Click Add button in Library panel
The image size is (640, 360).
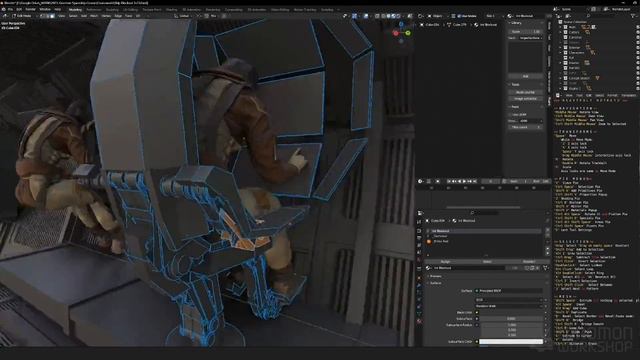(525, 76)
